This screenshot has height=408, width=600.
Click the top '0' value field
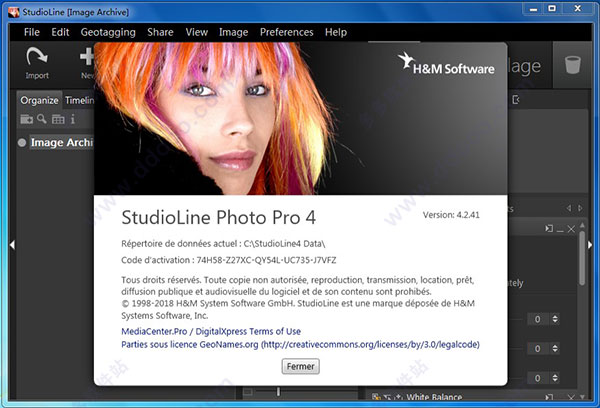point(538,319)
